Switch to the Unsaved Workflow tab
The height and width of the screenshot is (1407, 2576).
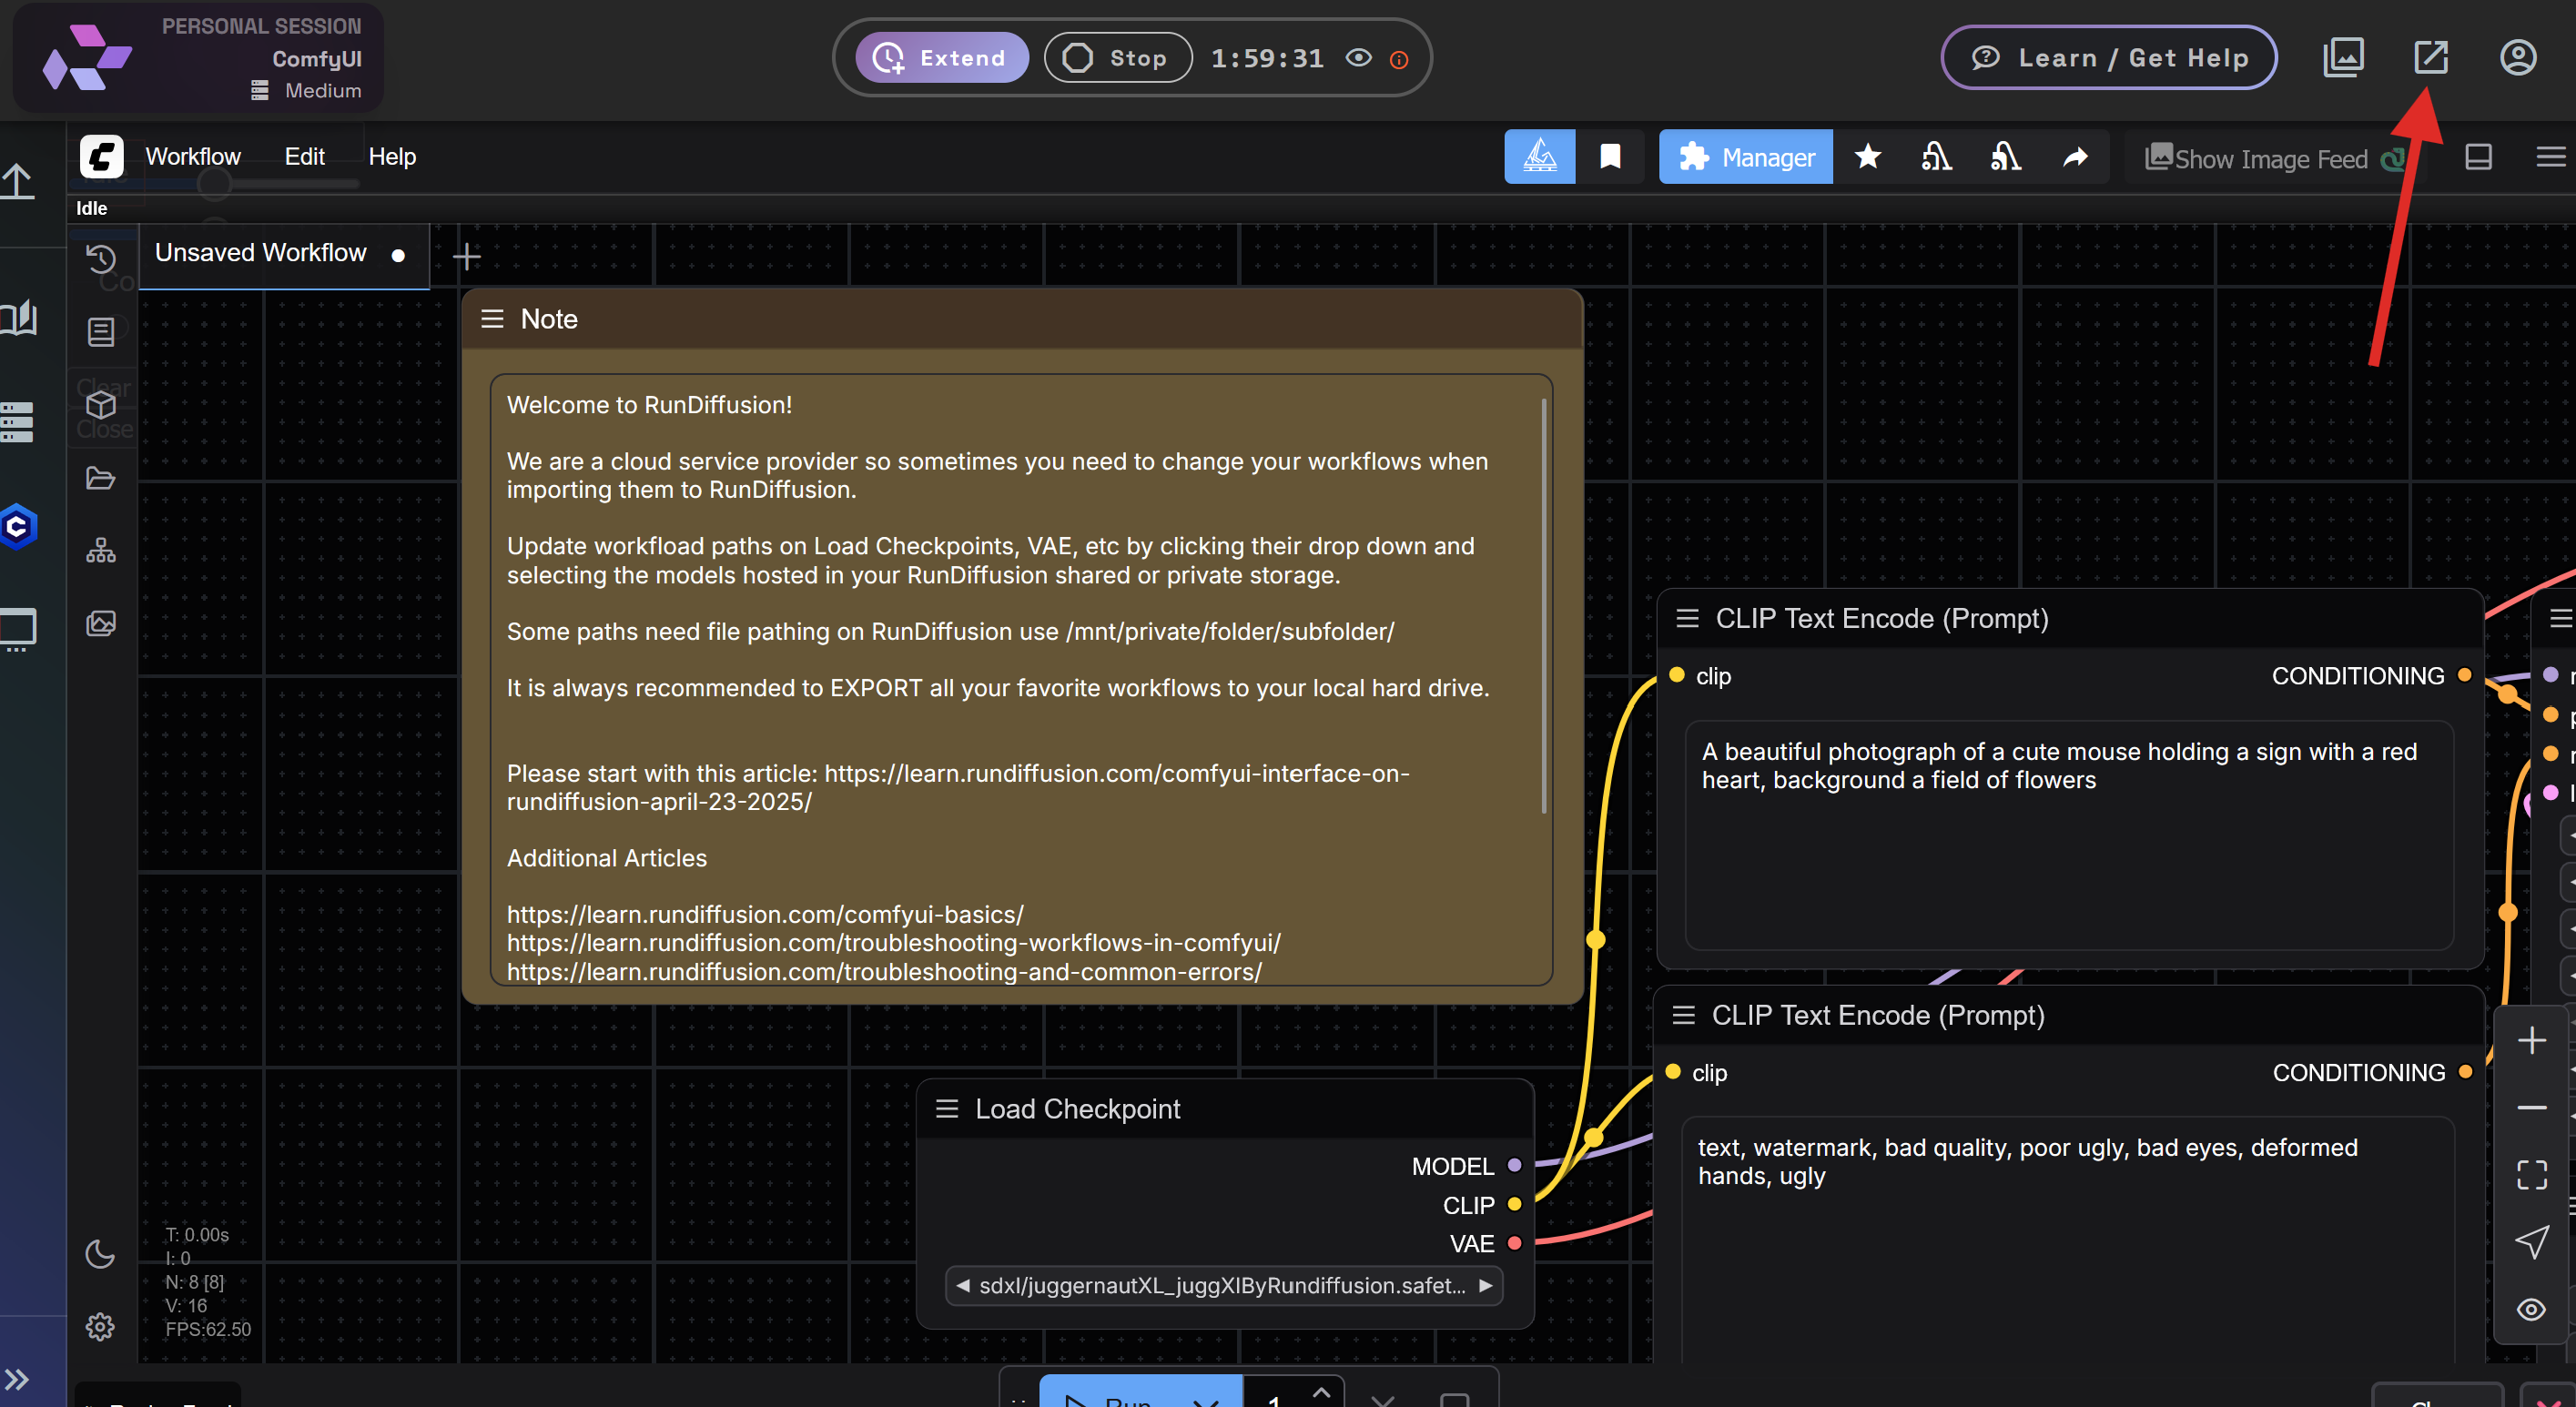pyautogui.click(x=262, y=253)
